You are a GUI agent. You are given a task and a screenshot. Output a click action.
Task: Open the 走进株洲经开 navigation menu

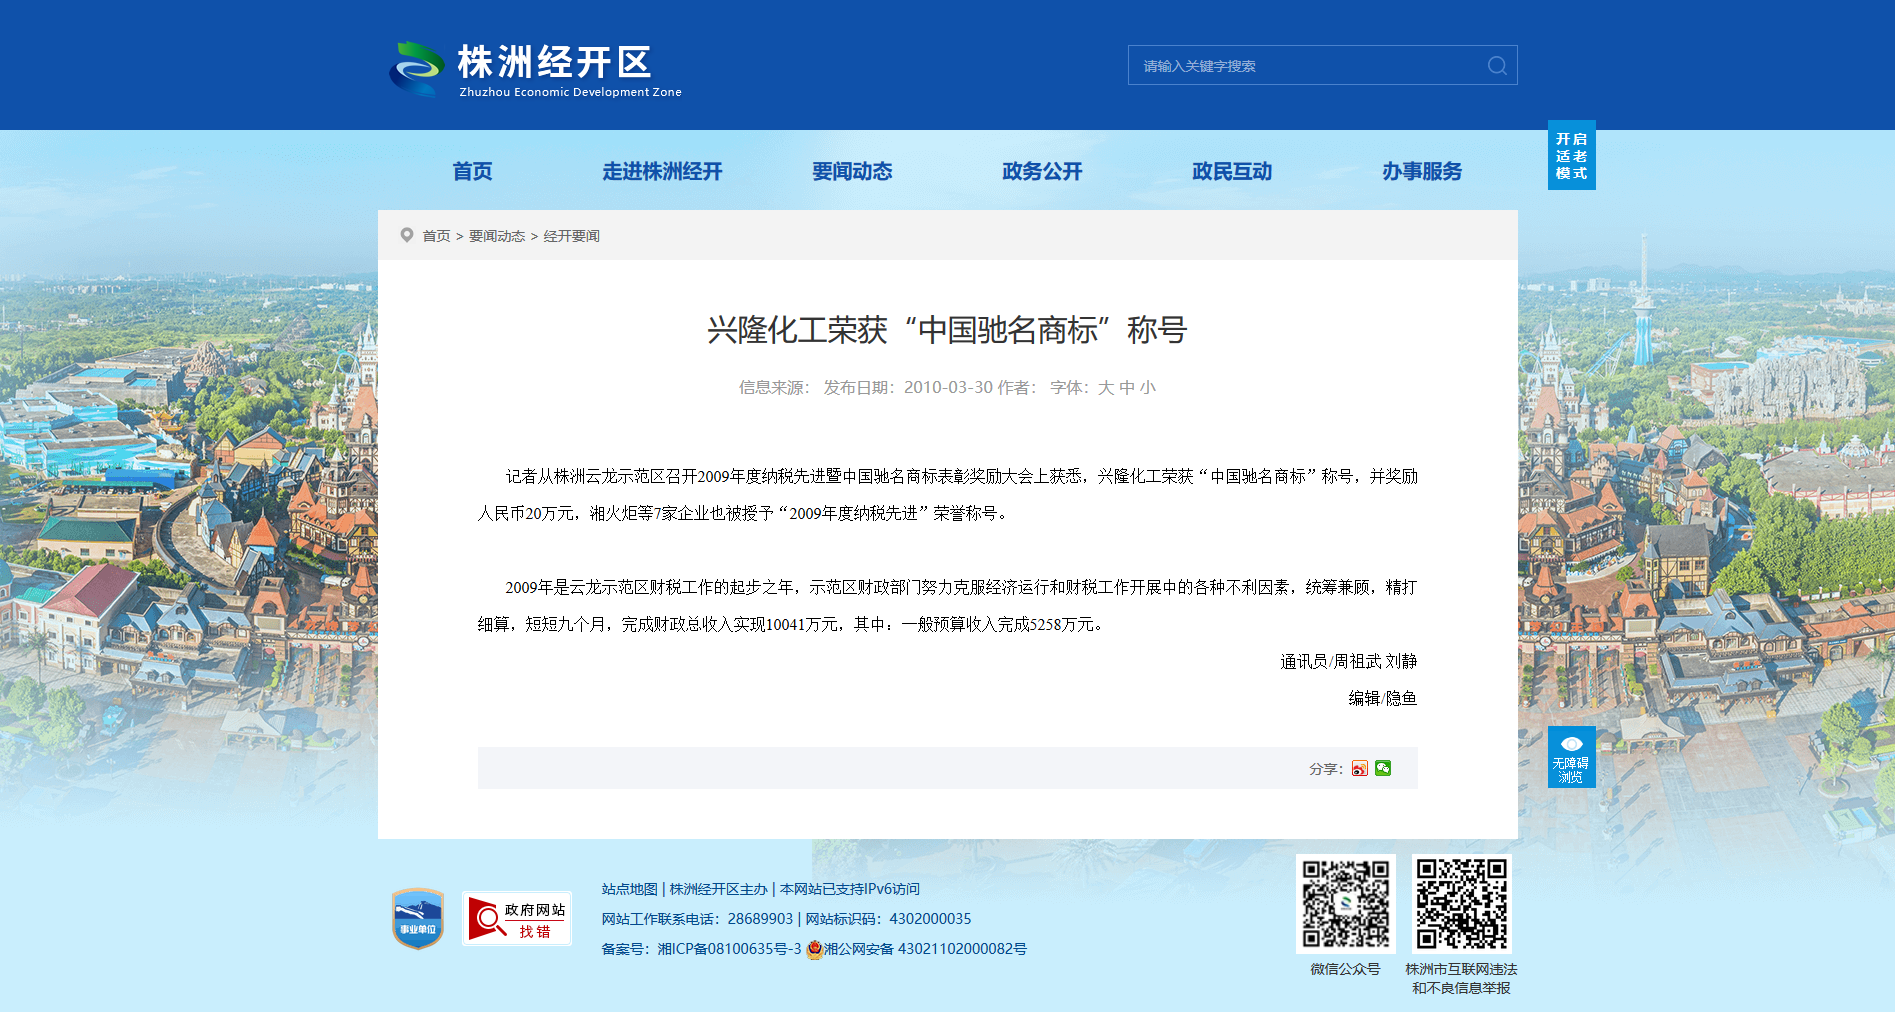662,172
